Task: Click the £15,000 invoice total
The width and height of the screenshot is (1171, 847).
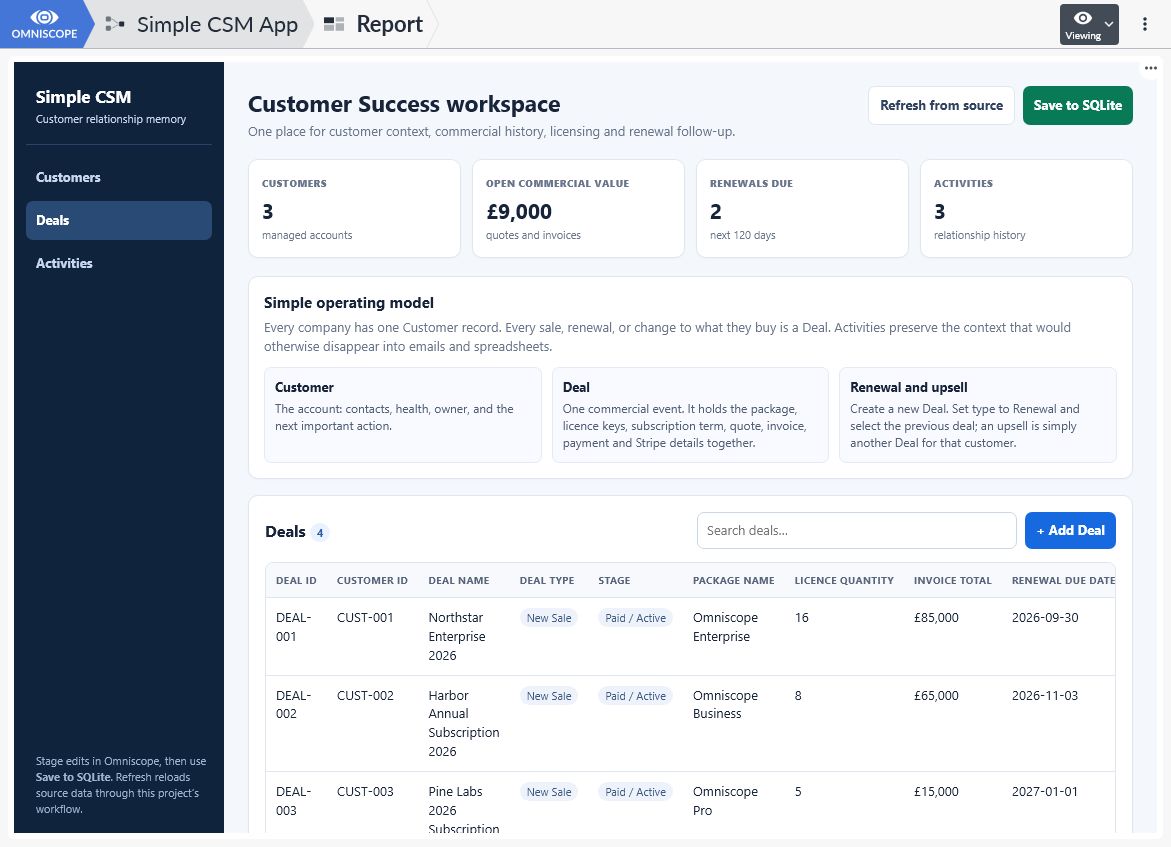Action: [x=936, y=792]
